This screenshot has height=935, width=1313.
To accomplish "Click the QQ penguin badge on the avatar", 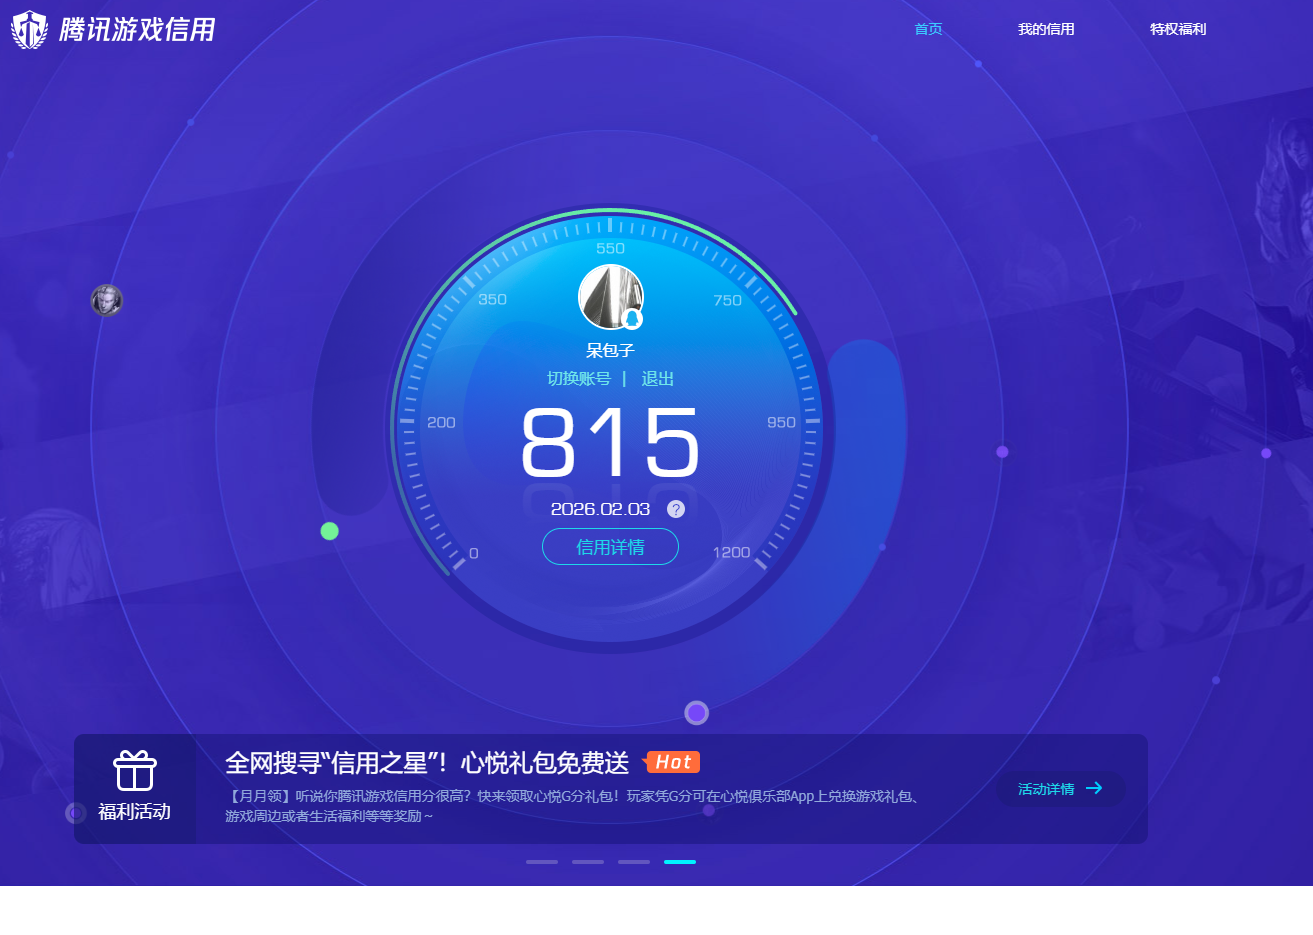I will pos(632,319).
